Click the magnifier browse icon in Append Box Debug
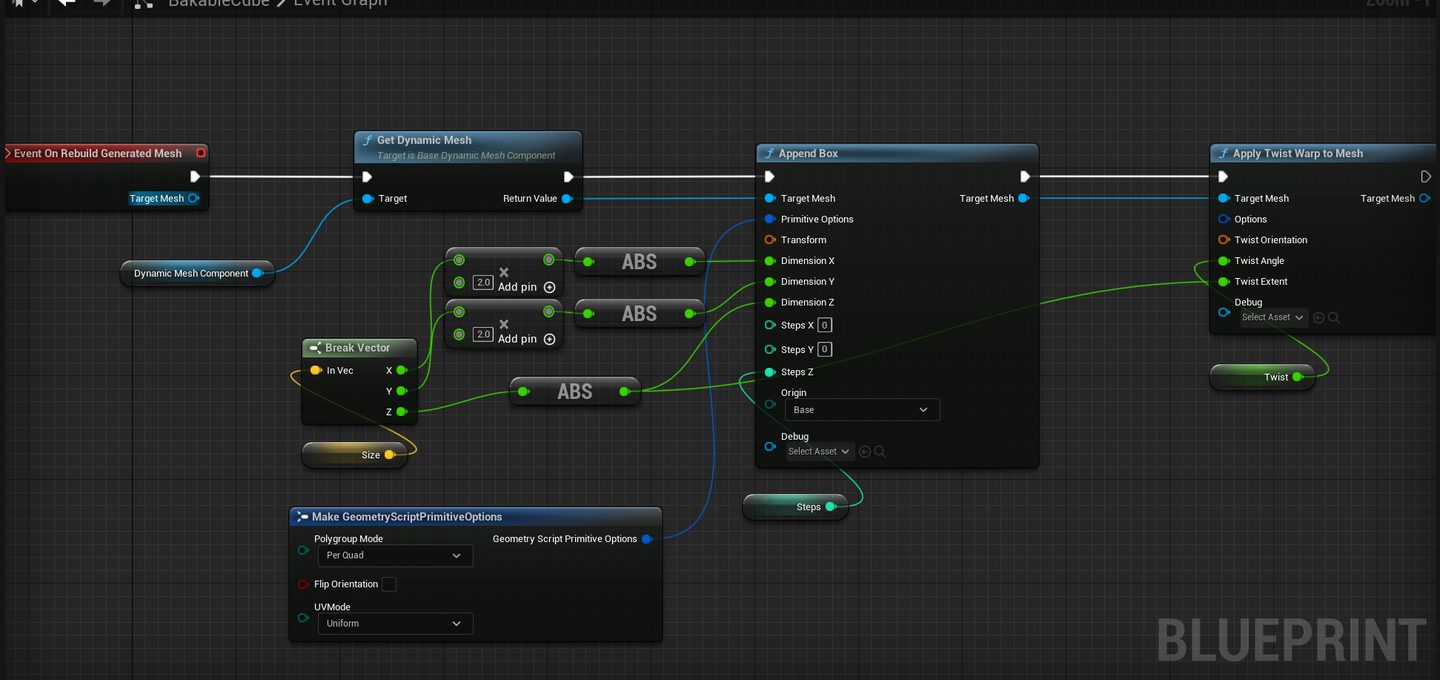 (880, 452)
